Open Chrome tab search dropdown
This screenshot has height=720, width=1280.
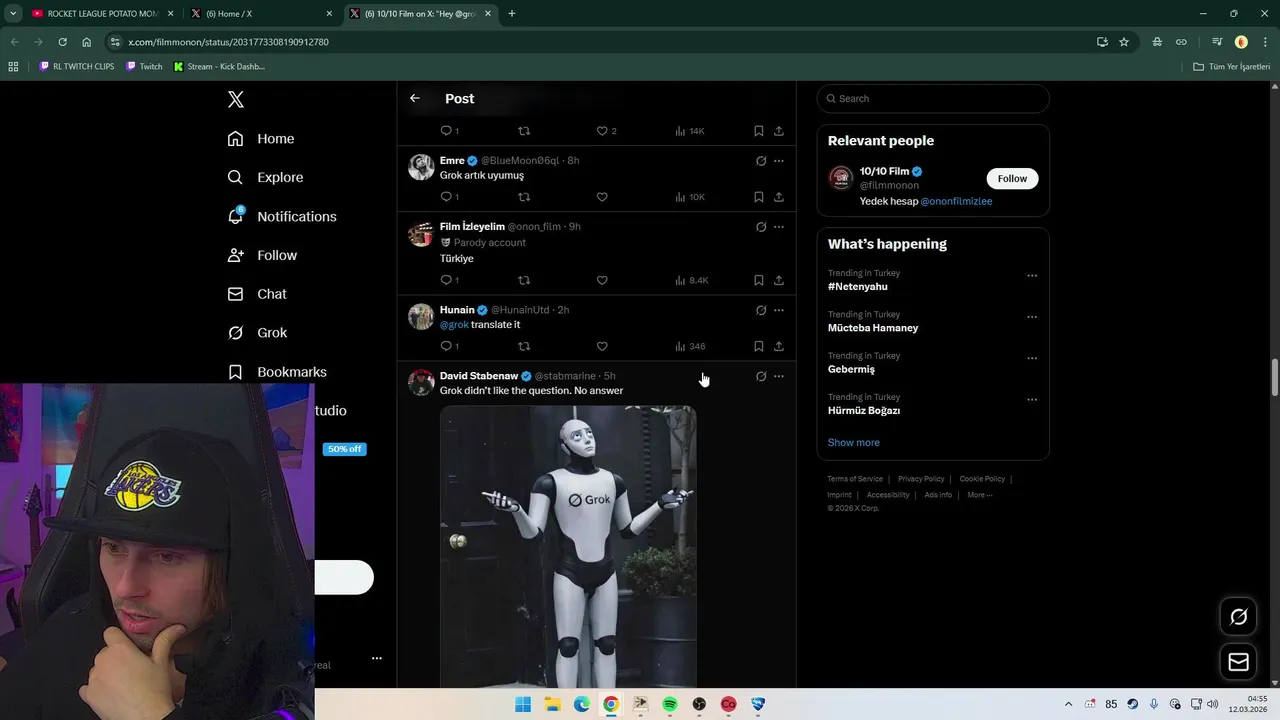tap(13, 14)
